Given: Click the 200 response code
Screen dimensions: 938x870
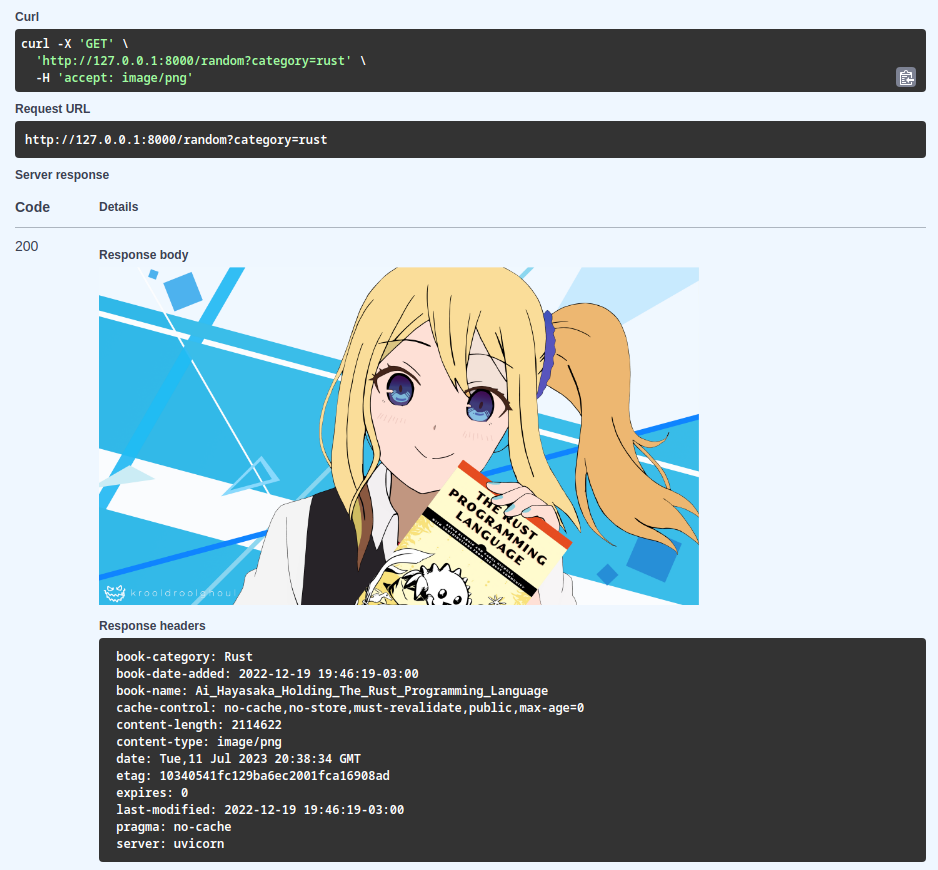Looking at the screenshot, I should click(26, 247).
